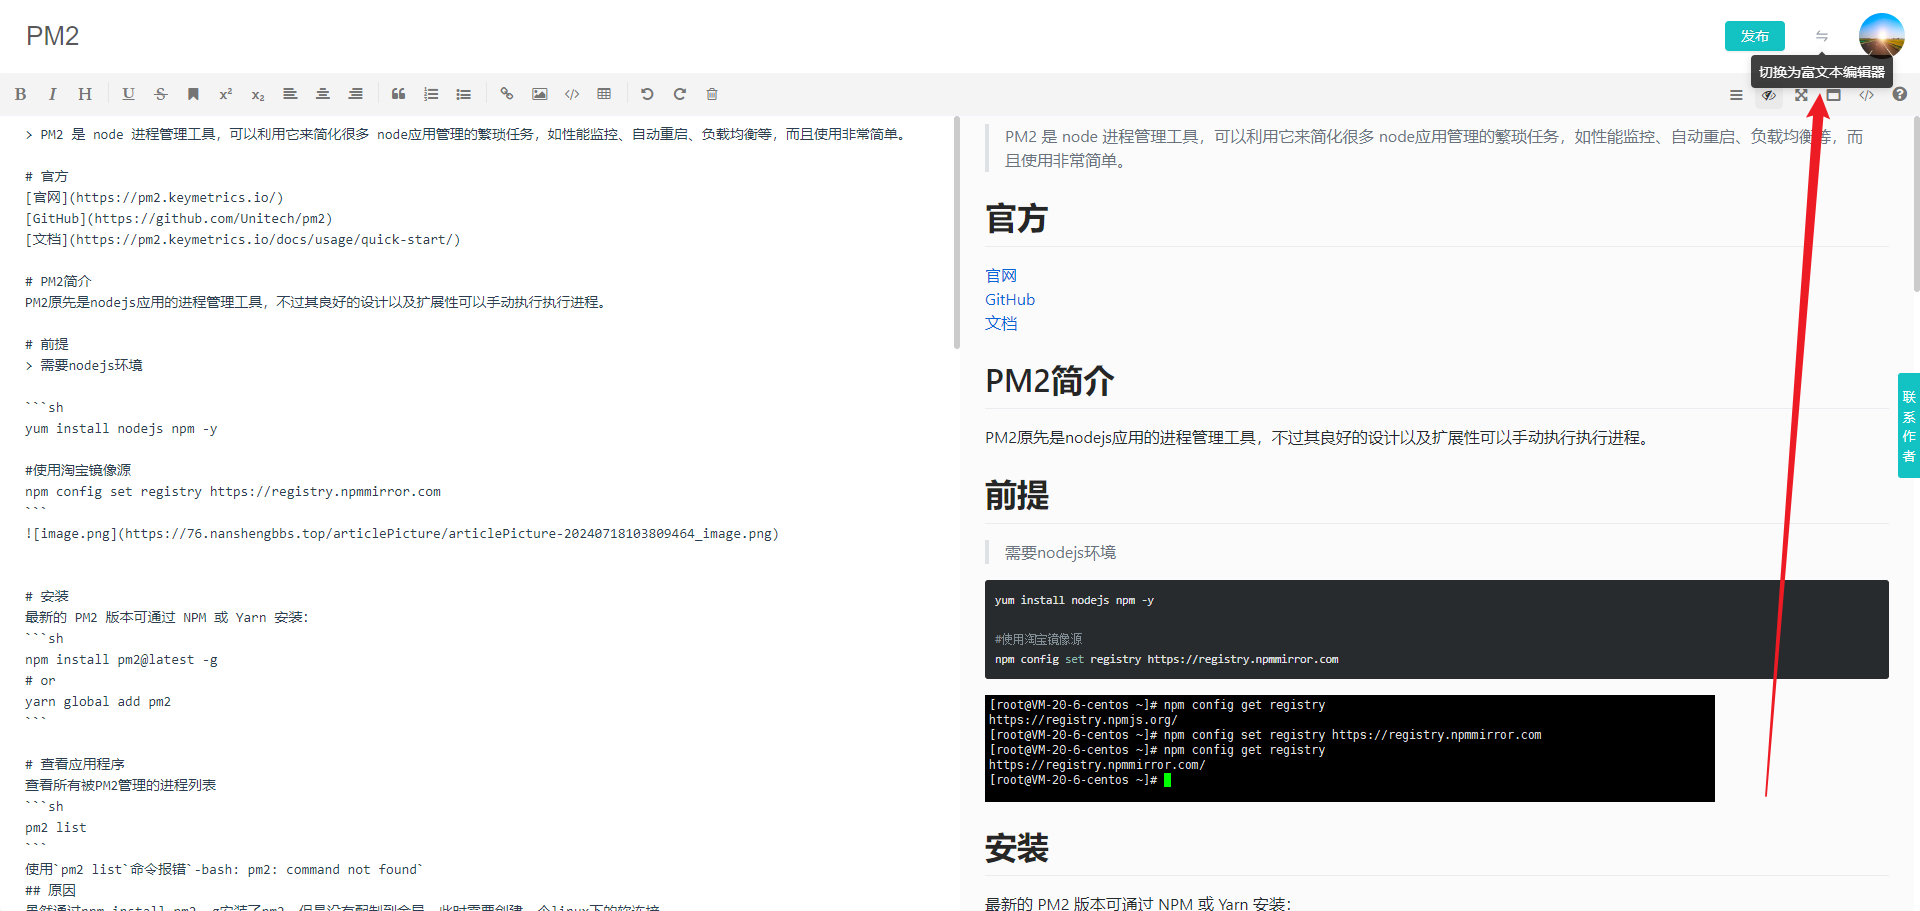Apply strikethrough using the toolbar S icon

pyautogui.click(x=160, y=94)
